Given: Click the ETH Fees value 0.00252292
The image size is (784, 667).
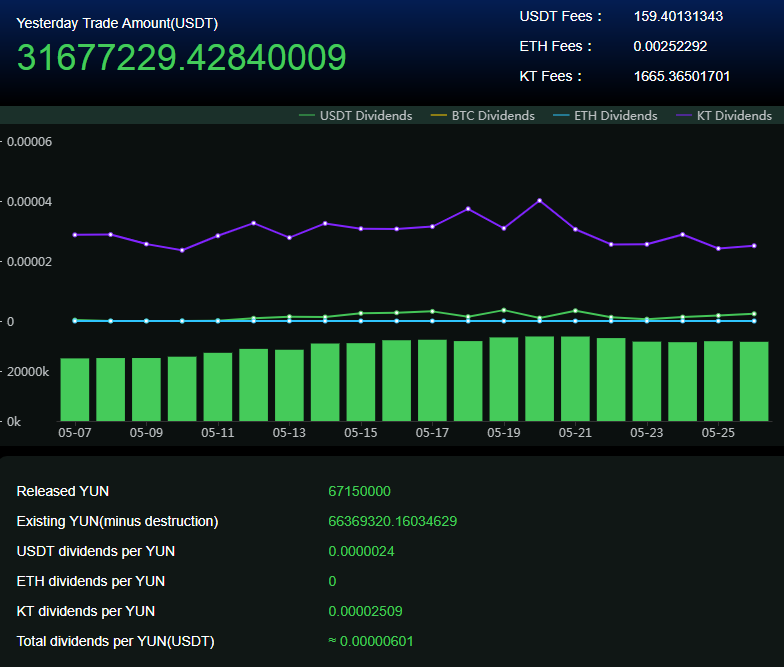Looking at the screenshot, I should pos(670,46).
